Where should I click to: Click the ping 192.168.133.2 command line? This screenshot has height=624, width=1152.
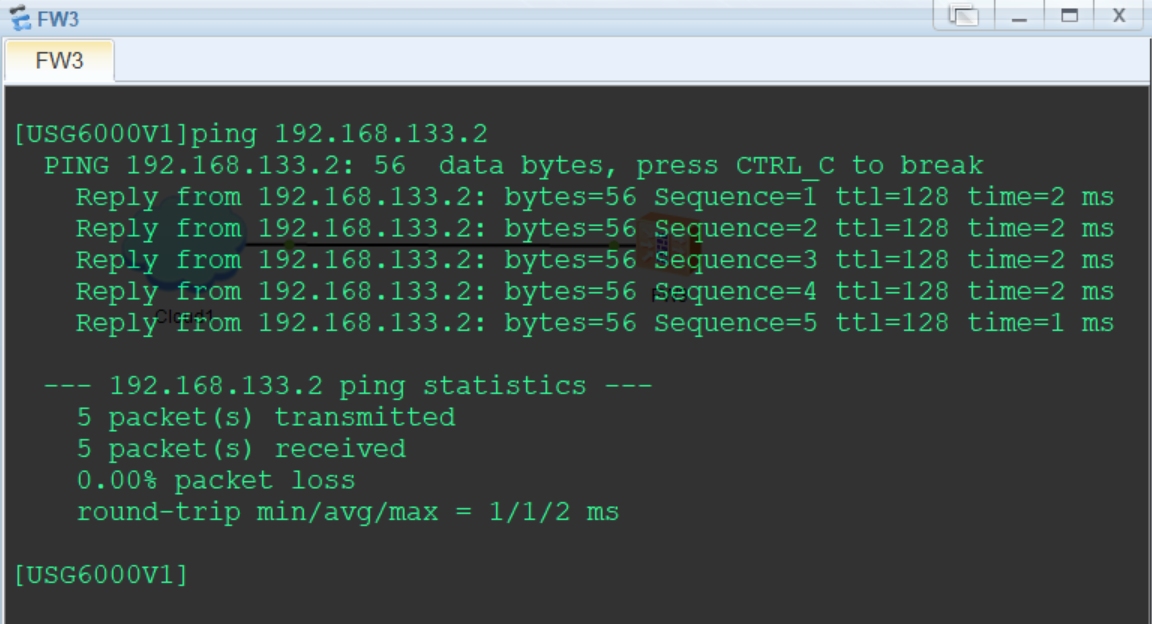click(251, 134)
